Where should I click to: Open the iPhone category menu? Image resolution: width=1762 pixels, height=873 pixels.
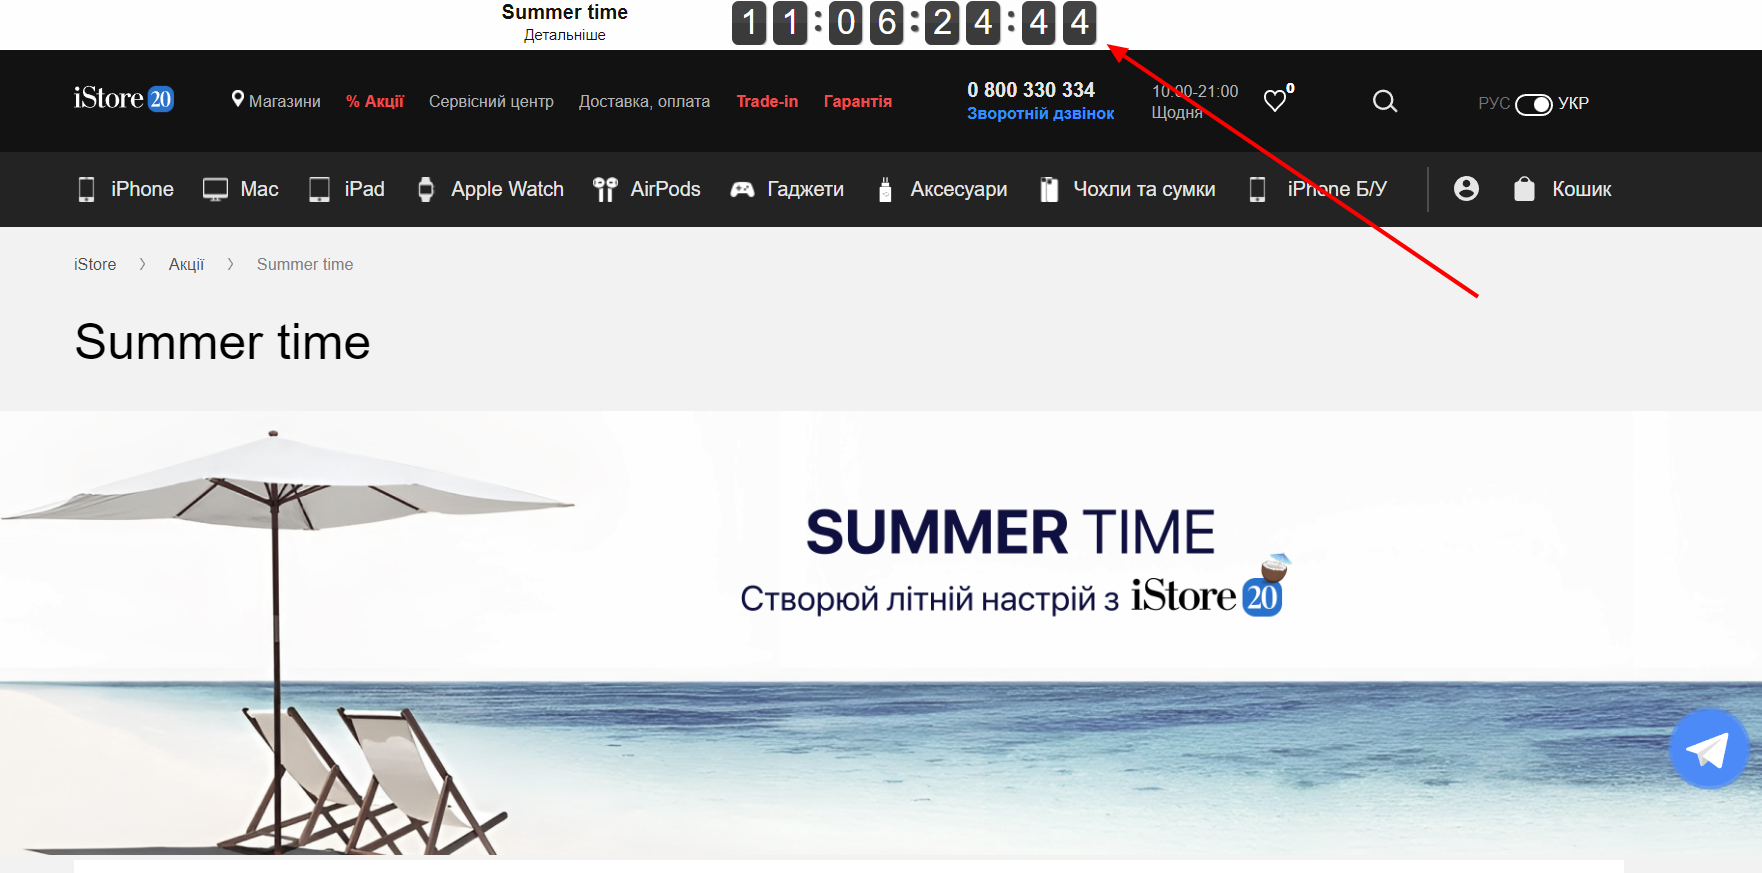point(126,189)
